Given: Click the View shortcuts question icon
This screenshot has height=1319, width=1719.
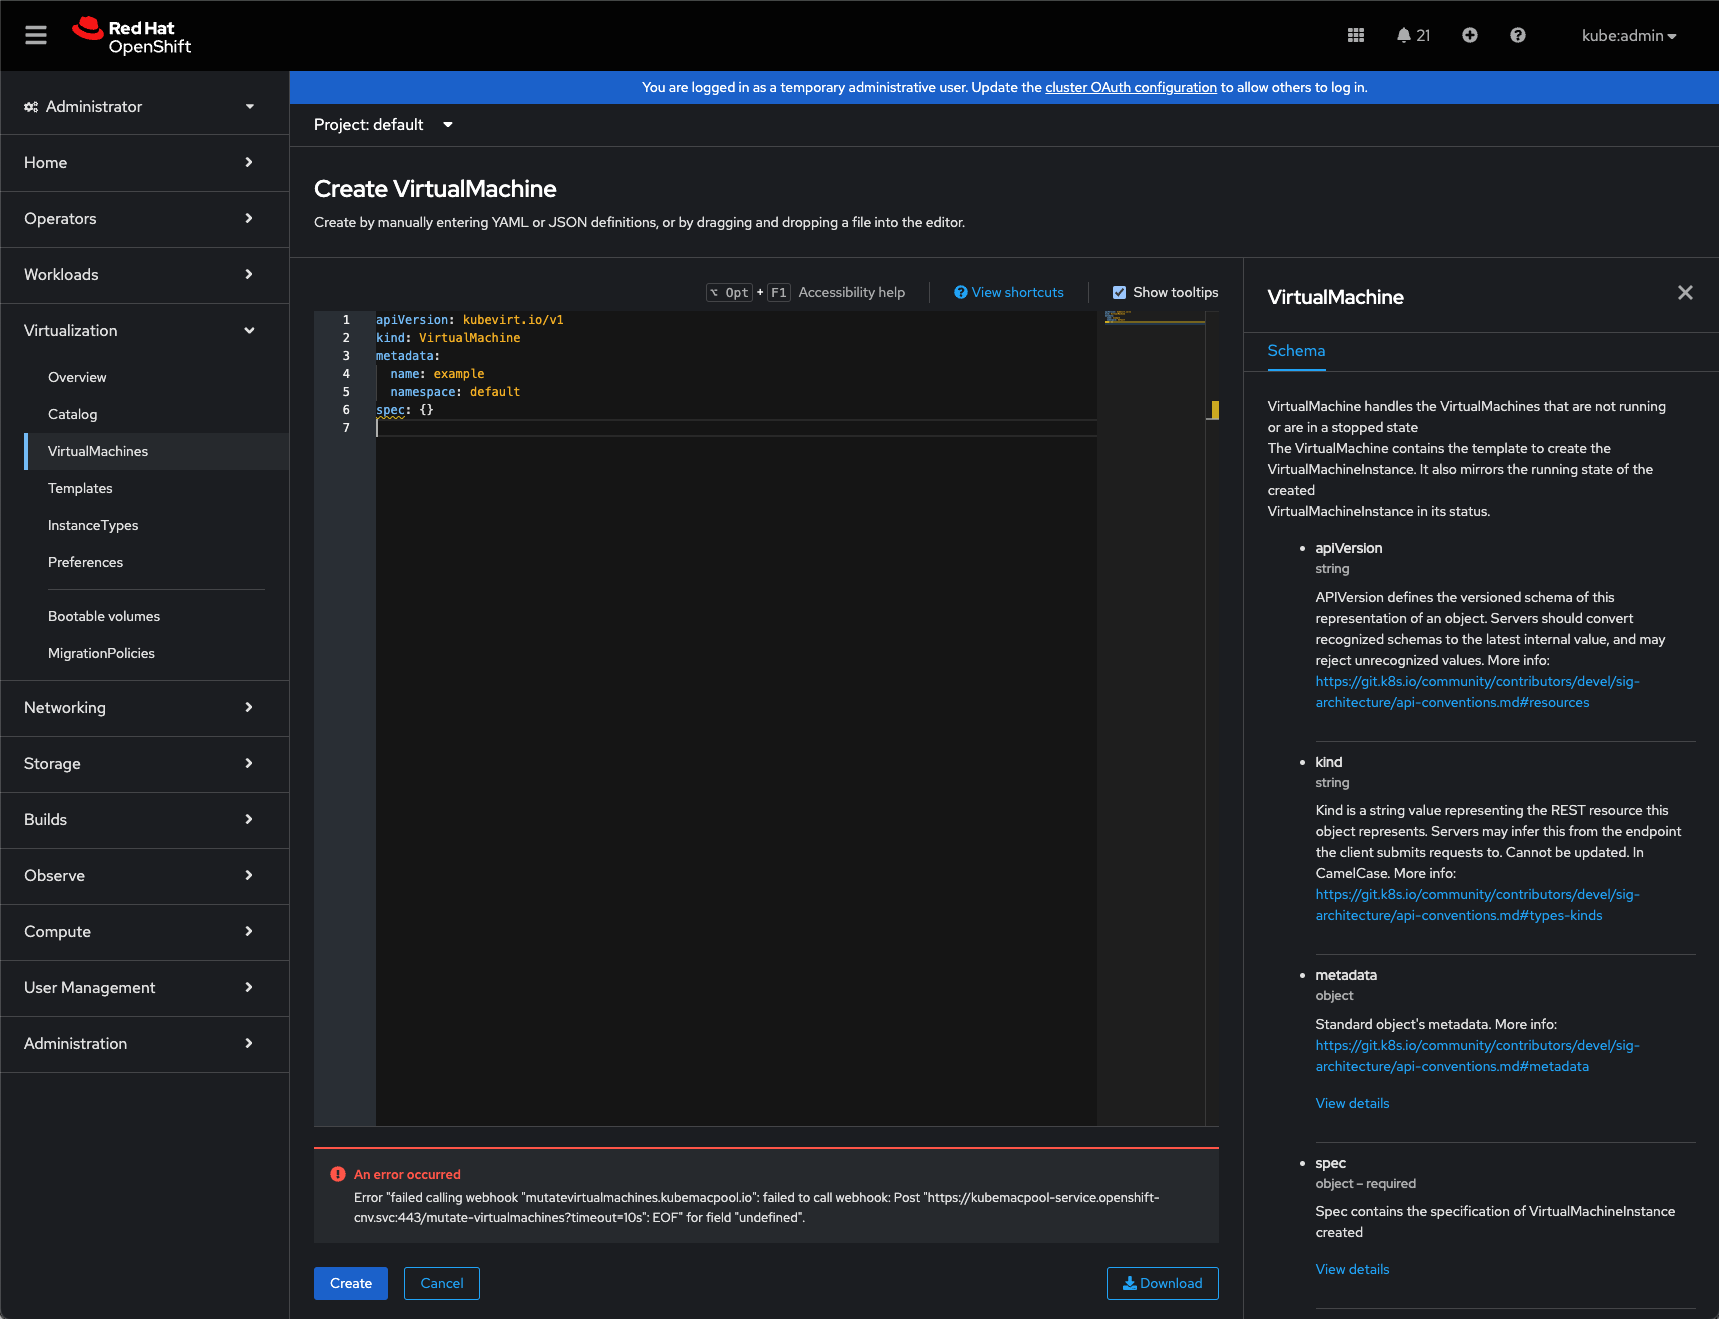Looking at the screenshot, I should coord(960,292).
